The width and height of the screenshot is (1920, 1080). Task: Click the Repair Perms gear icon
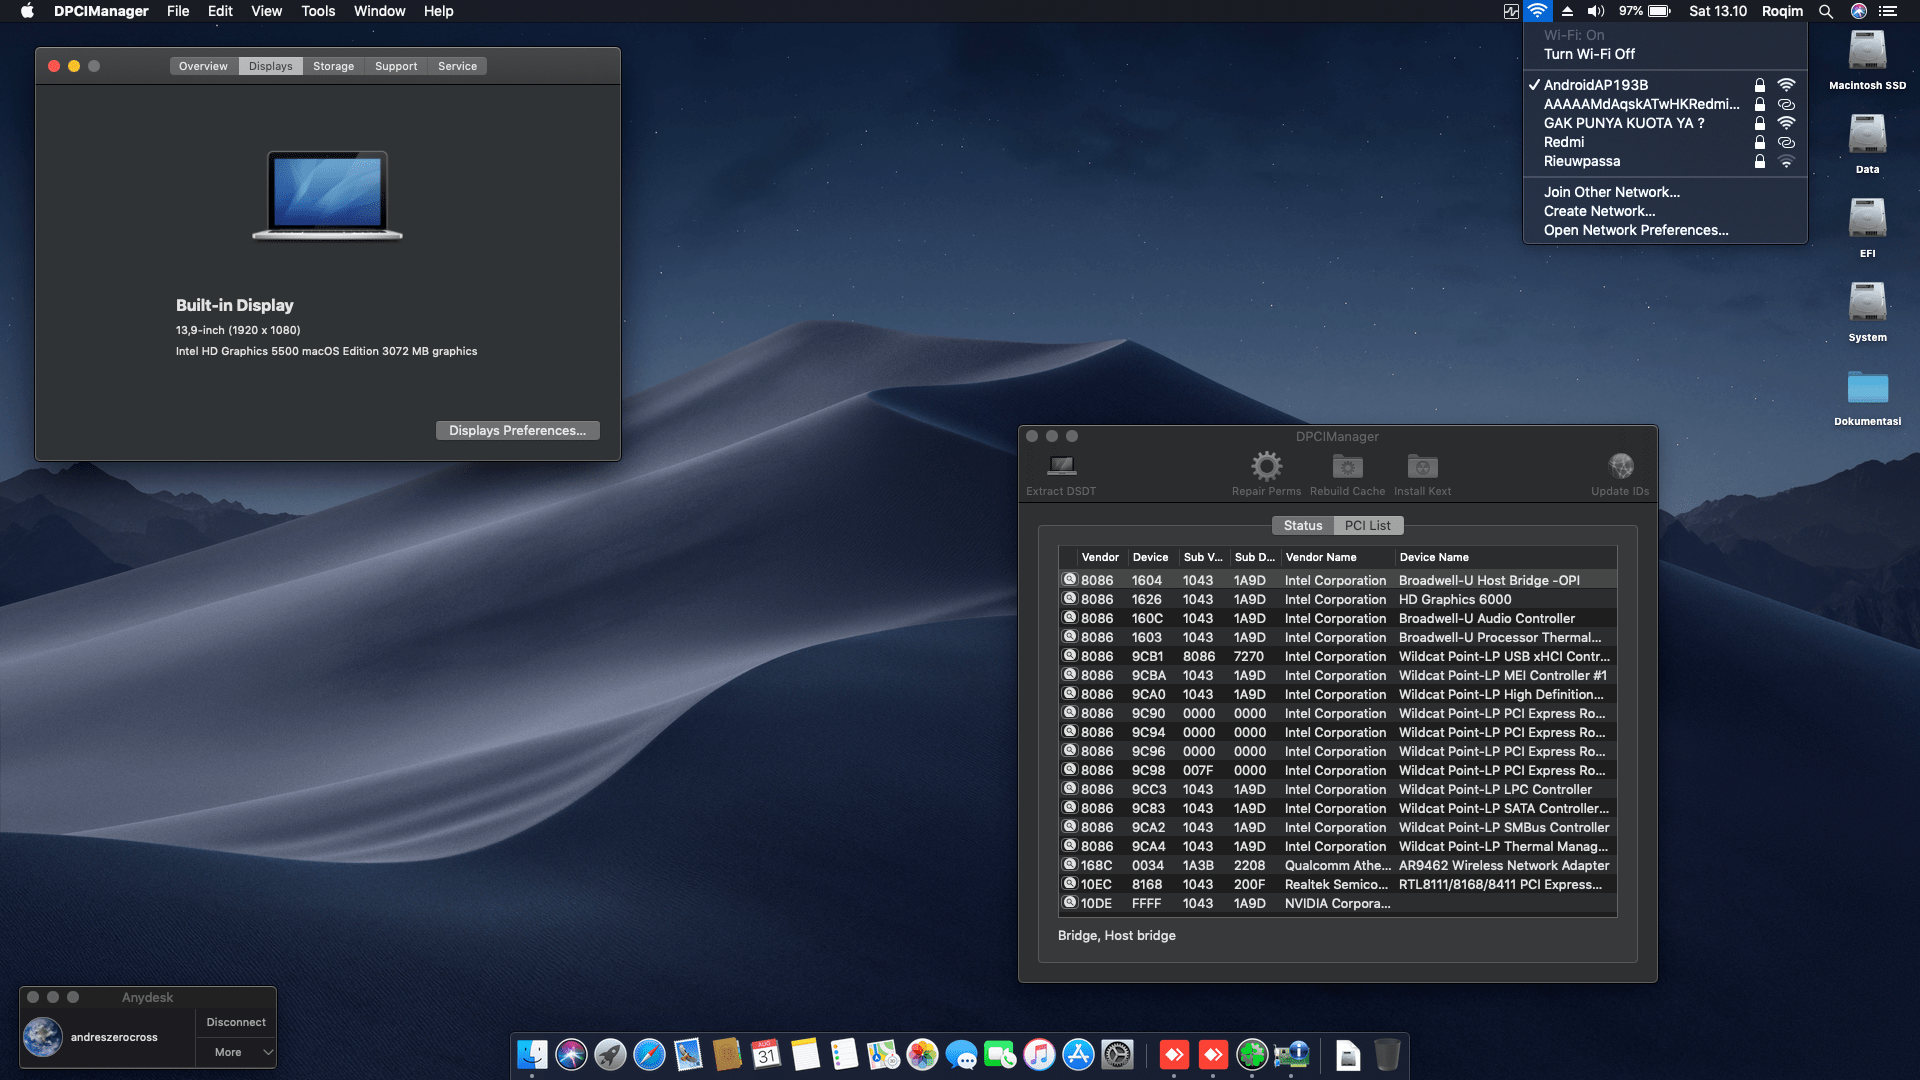1266,466
